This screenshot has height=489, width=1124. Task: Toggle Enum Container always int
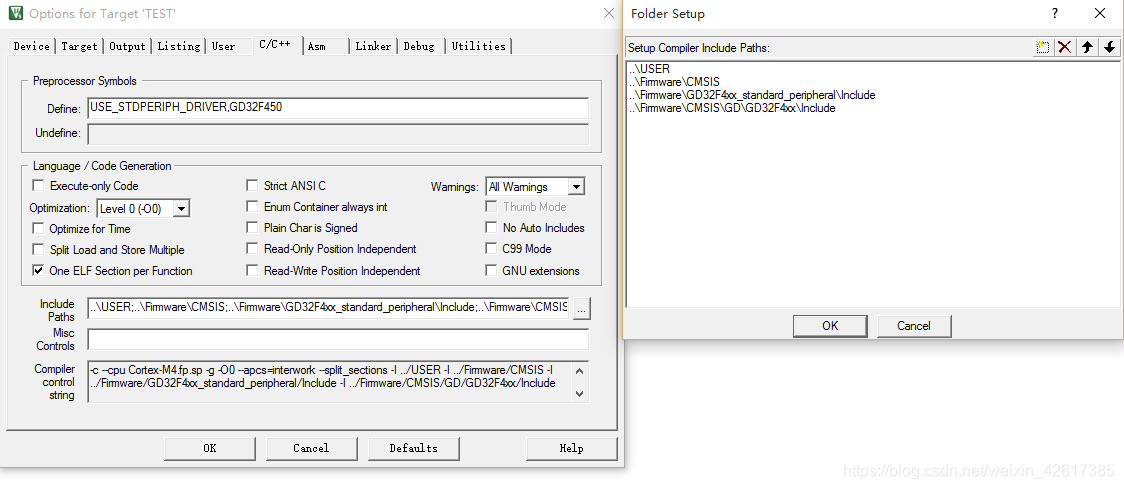(252, 206)
